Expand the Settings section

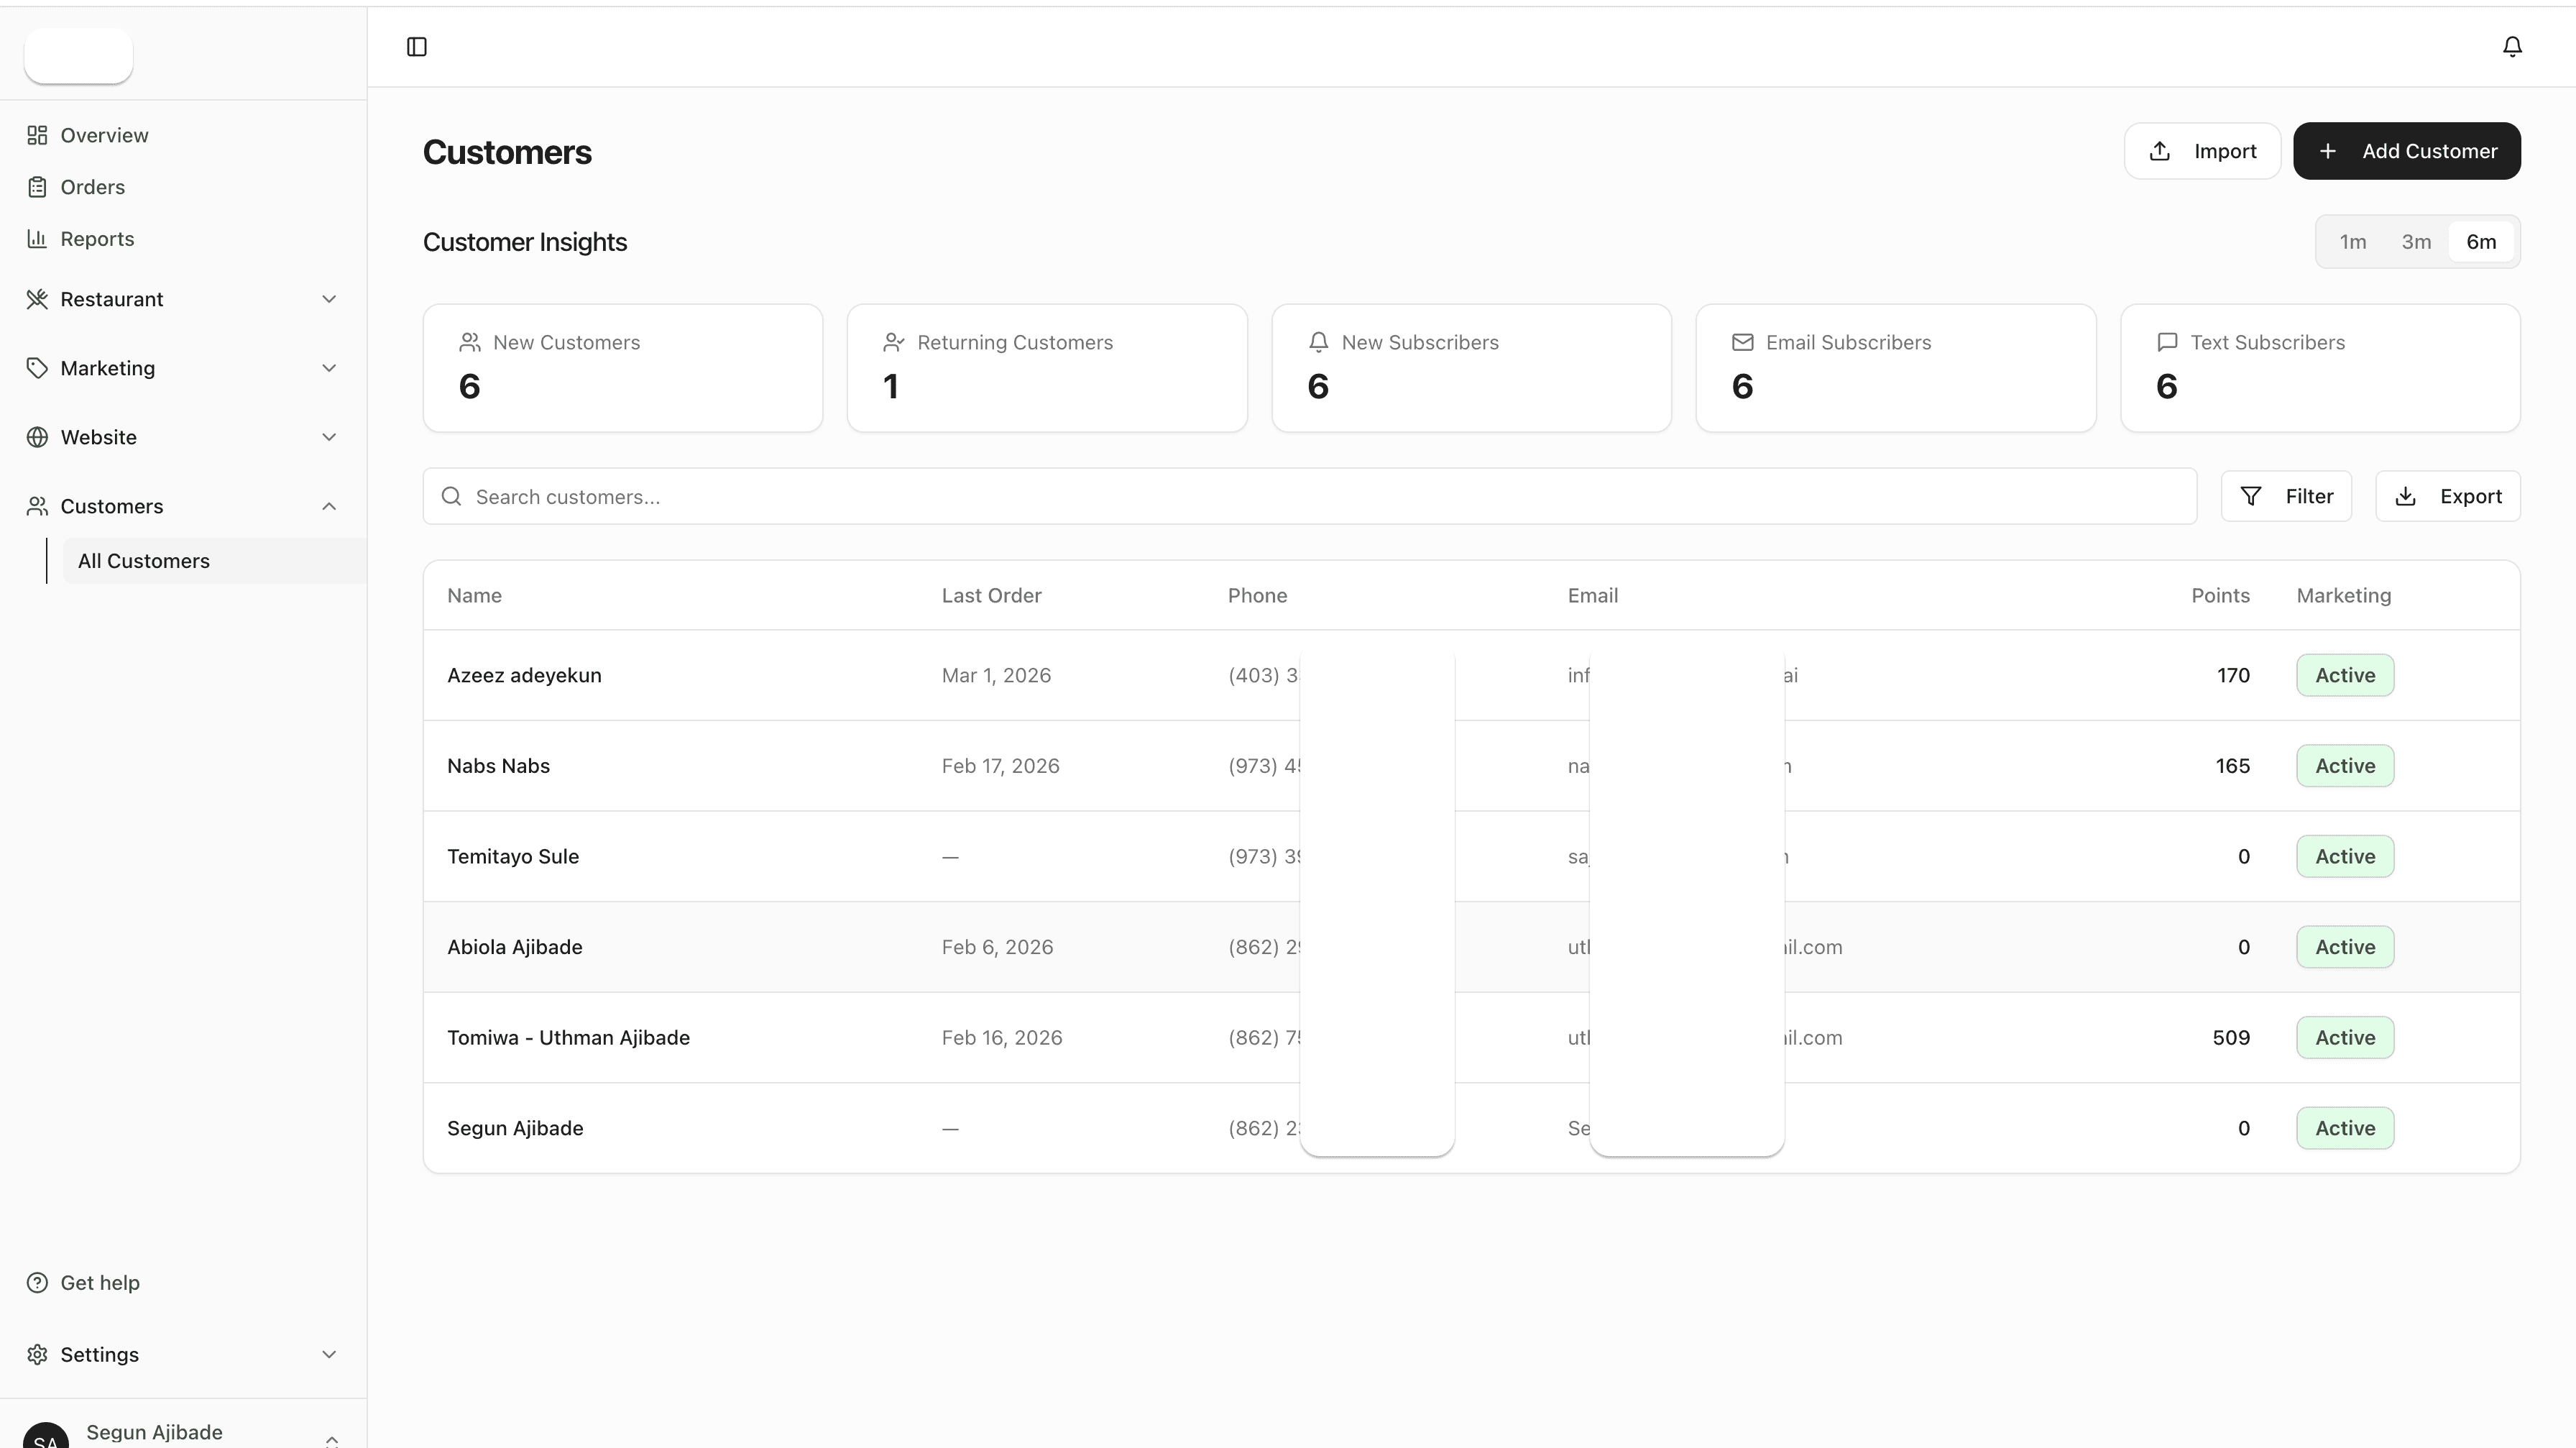point(183,1354)
